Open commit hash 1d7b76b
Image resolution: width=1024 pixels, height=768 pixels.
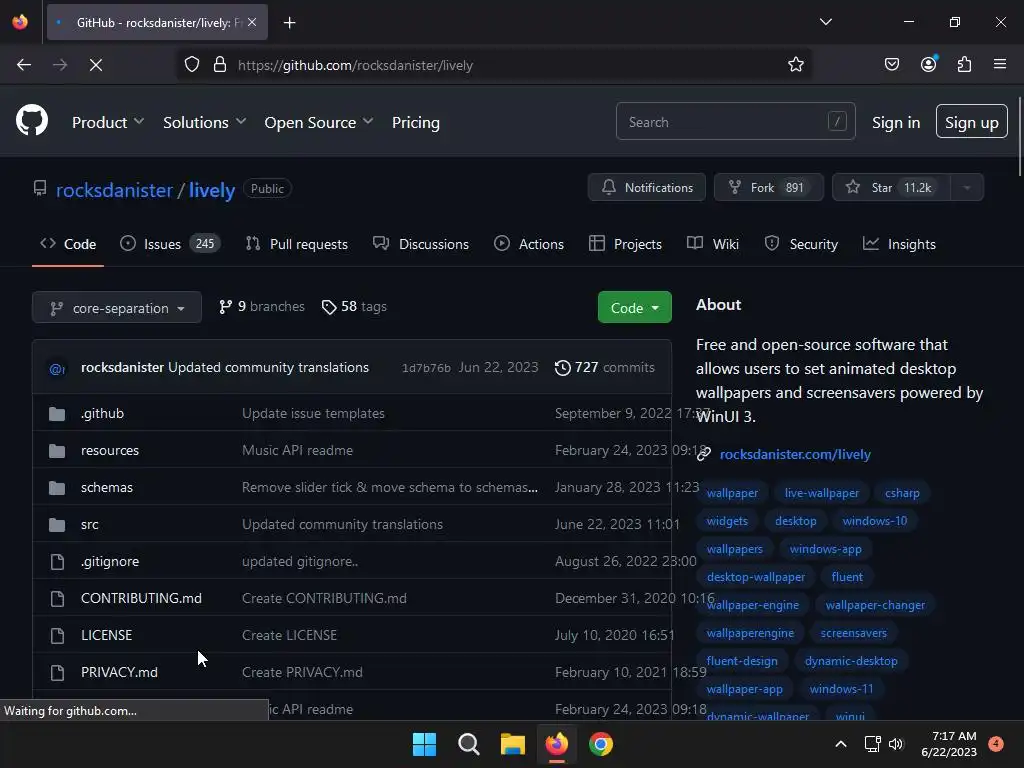click(x=426, y=368)
